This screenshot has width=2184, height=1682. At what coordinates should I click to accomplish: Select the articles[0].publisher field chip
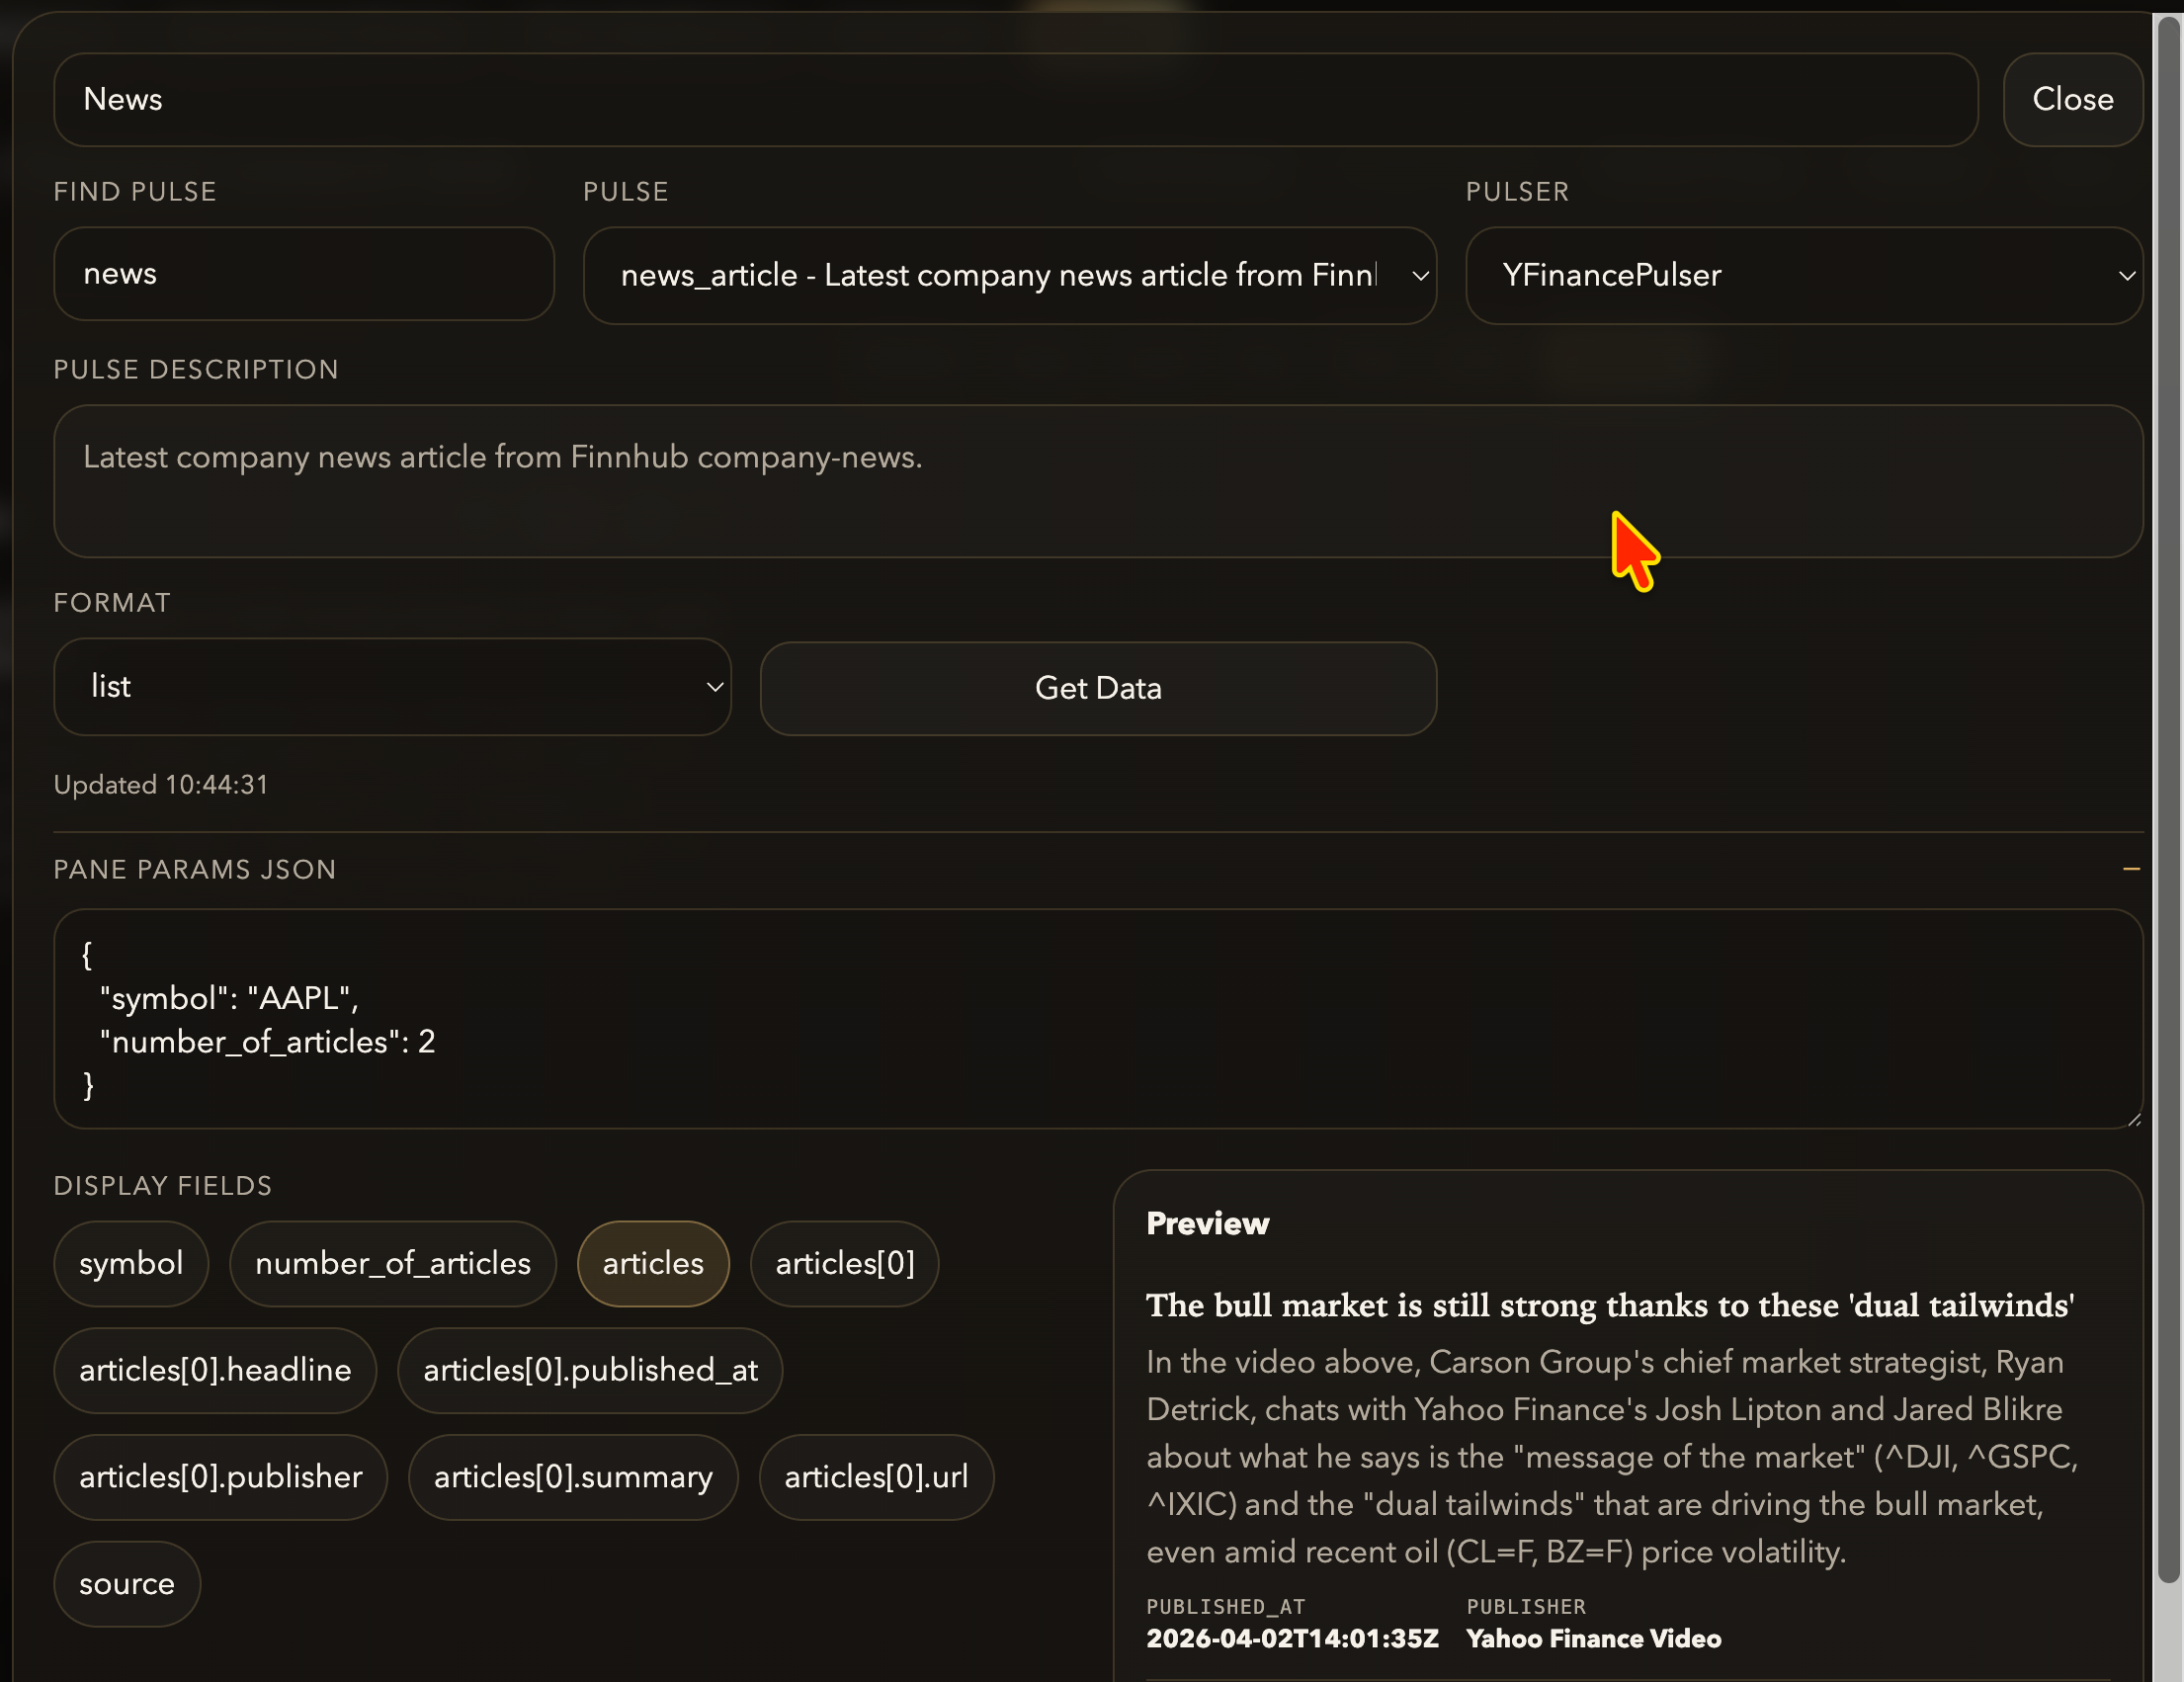tap(220, 1477)
